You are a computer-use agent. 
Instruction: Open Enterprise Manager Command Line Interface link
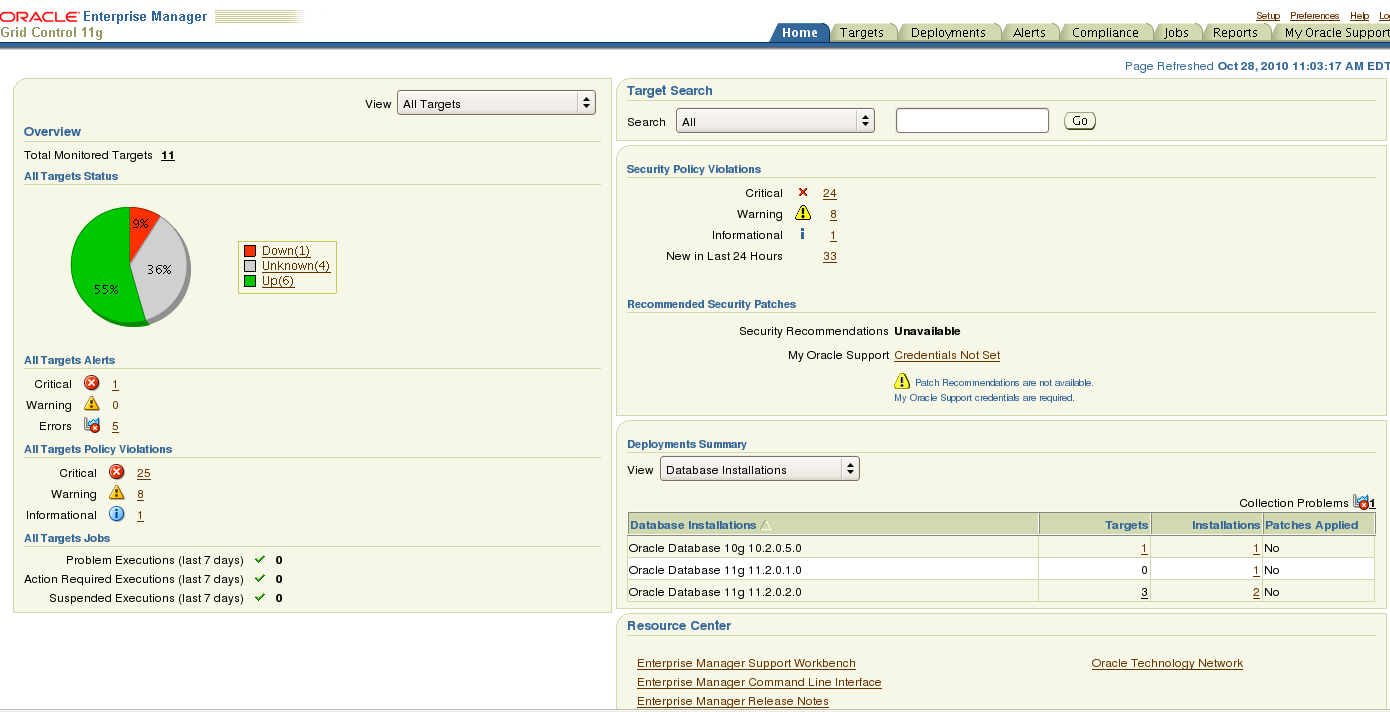tap(759, 682)
